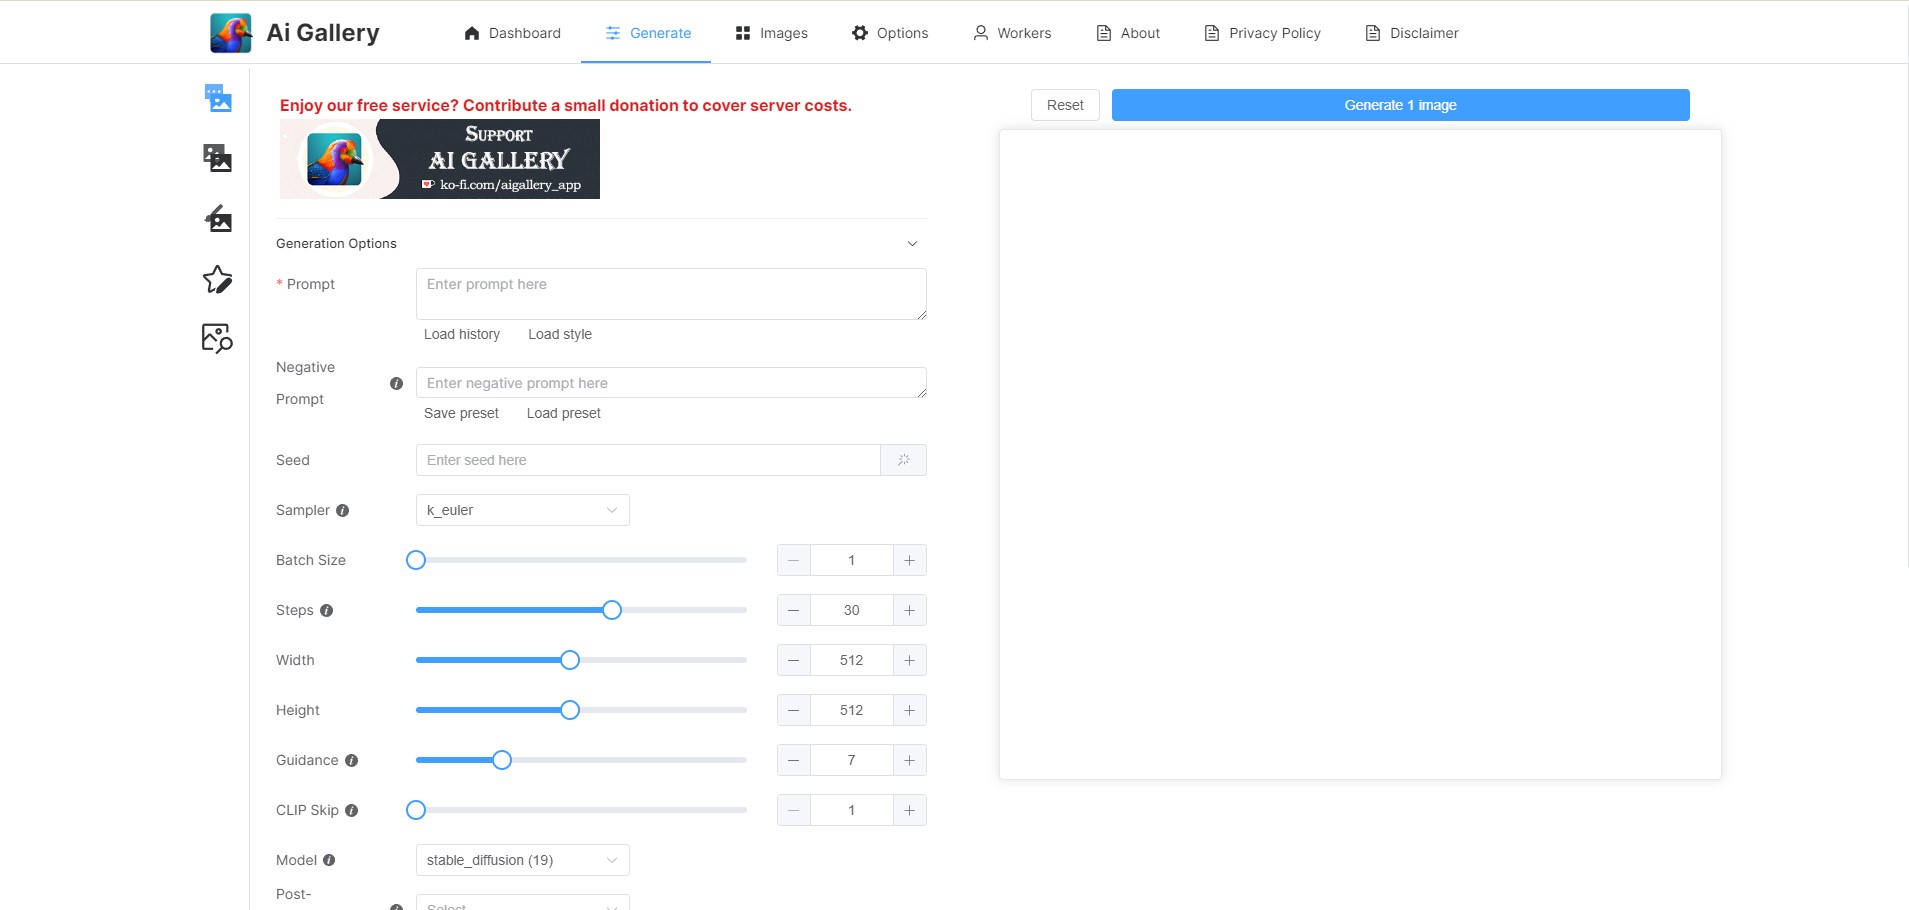Viewport: 1909px width, 910px height.
Task: Decrease Steps with minus button
Action: pyautogui.click(x=794, y=610)
